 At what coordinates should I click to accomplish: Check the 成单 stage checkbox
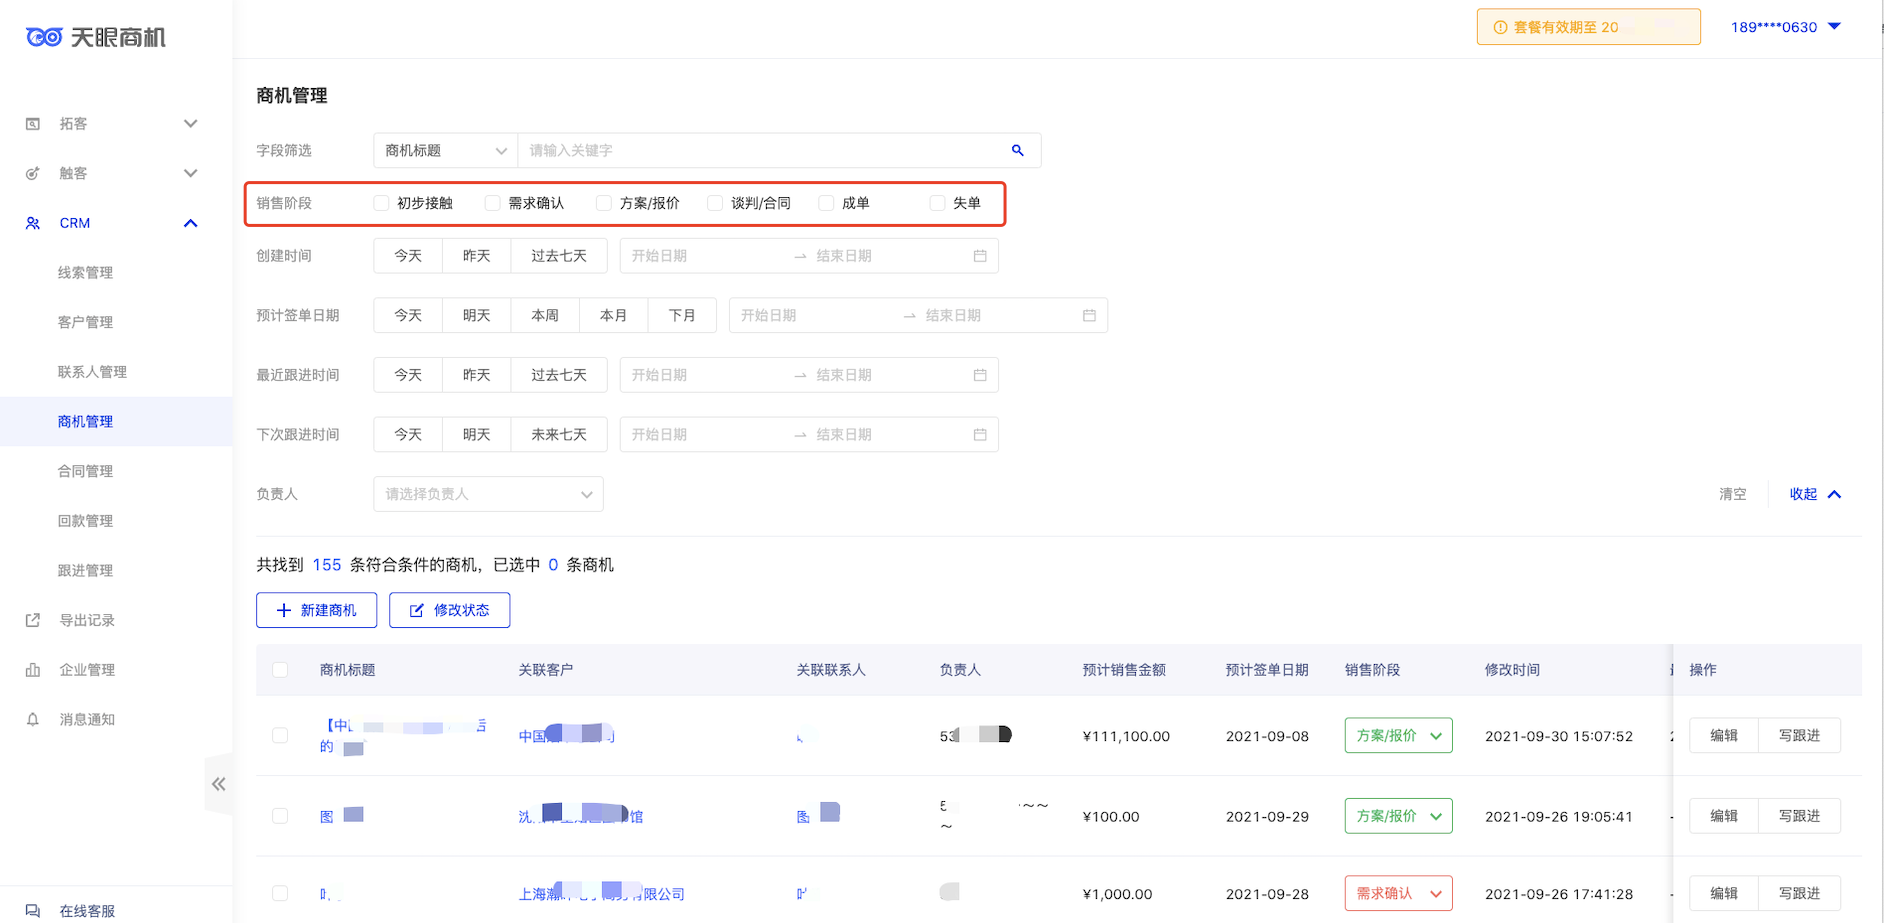(x=826, y=203)
